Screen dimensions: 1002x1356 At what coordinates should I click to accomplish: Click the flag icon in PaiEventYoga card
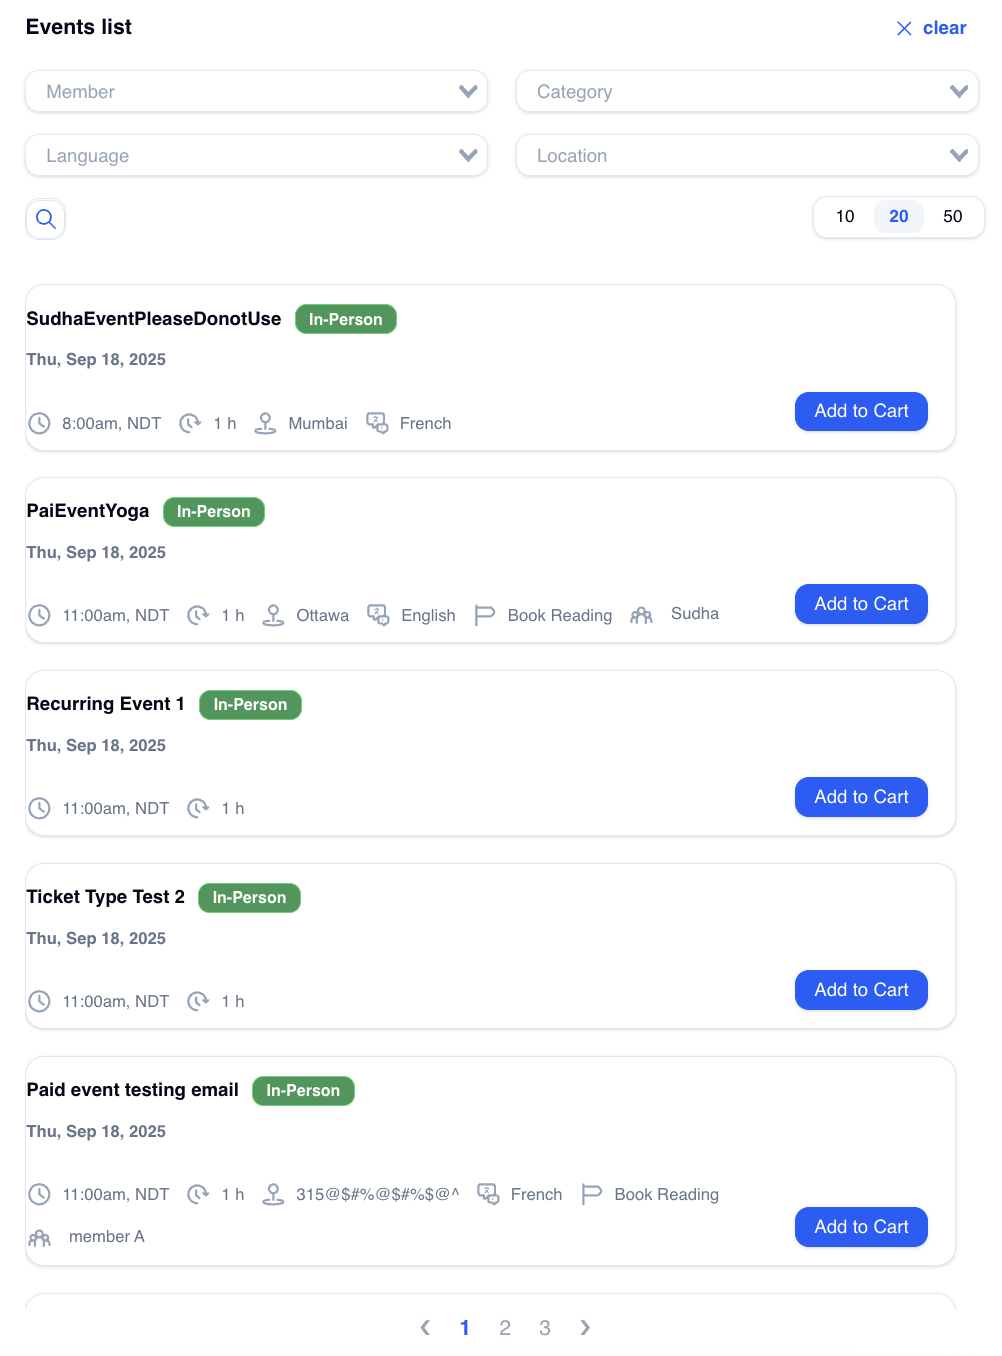click(x=485, y=615)
